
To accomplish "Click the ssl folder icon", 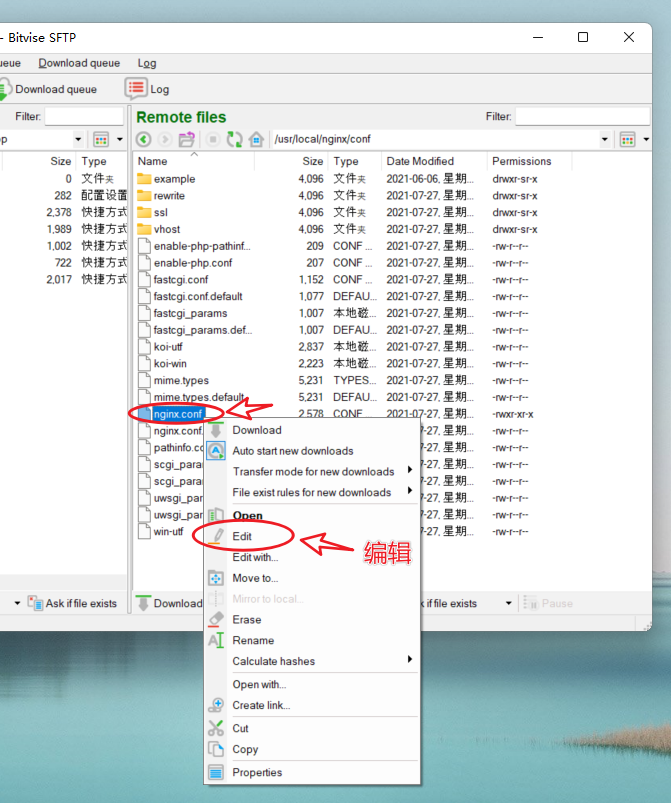I will [144, 213].
